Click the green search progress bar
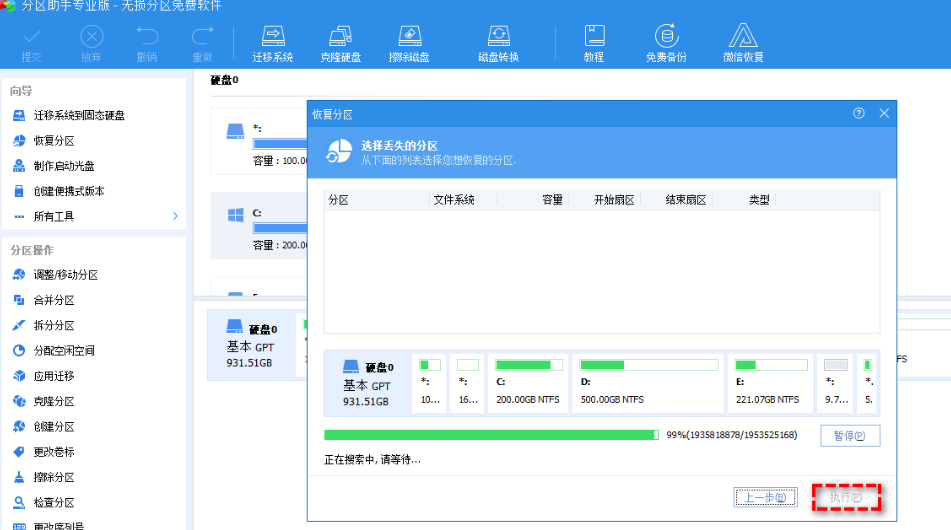The width and height of the screenshot is (951, 530). [x=491, y=435]
